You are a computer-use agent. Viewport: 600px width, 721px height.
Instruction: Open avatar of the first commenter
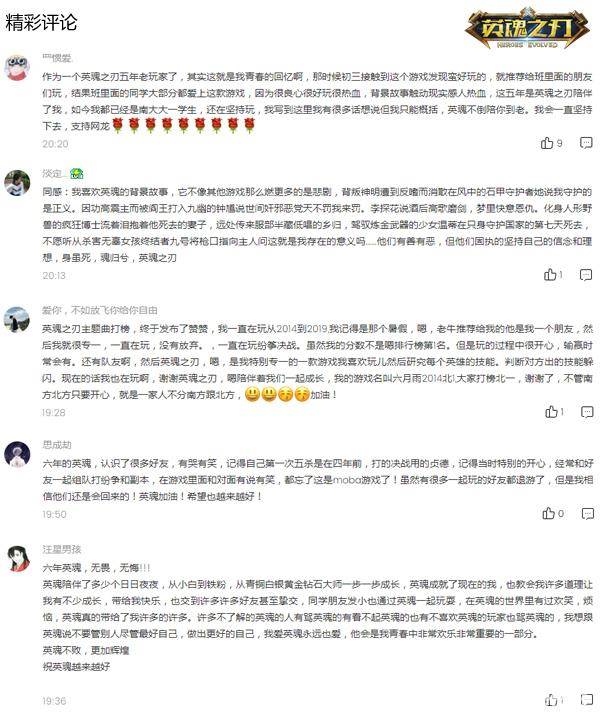(x=17, y=67)
